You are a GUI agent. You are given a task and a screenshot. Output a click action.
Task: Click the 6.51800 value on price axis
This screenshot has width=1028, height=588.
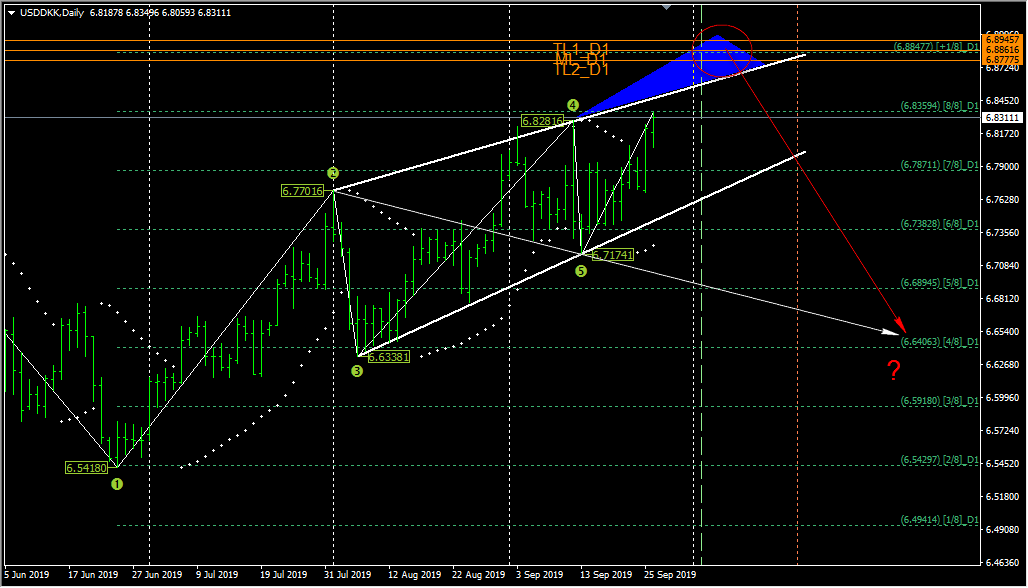1002,496
